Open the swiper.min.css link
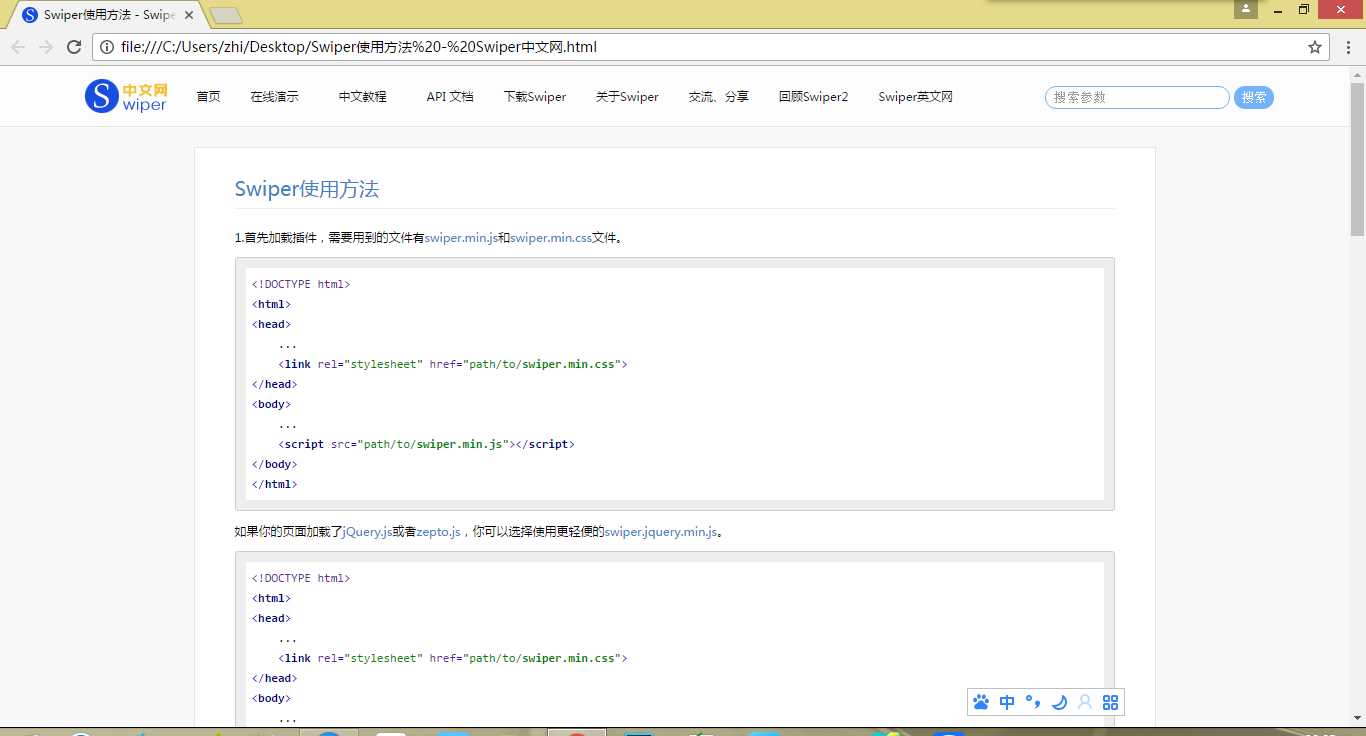Viewport: 1366px width, 736px height. (551, 238)
